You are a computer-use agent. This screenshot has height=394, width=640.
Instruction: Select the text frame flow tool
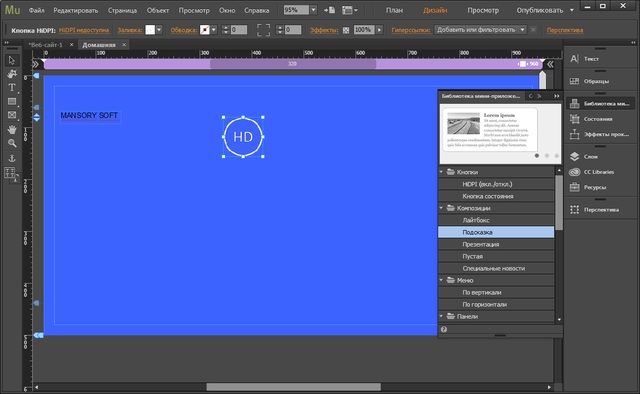coord(11,173)
